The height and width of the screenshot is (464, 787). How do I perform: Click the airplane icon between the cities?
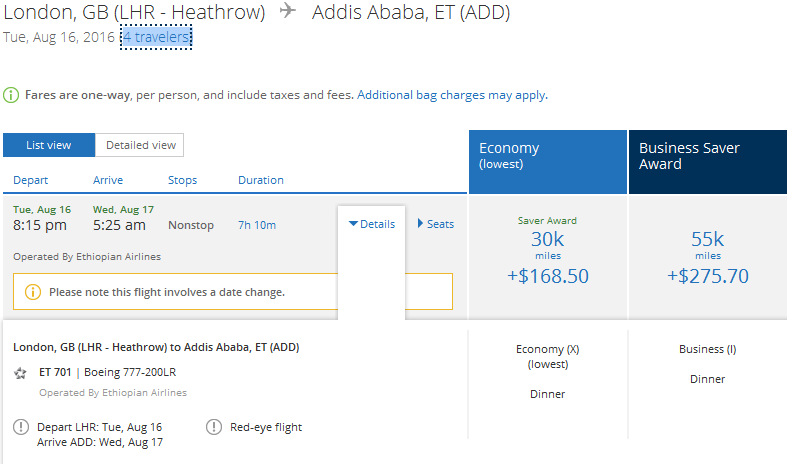click(x=288, y=13)
